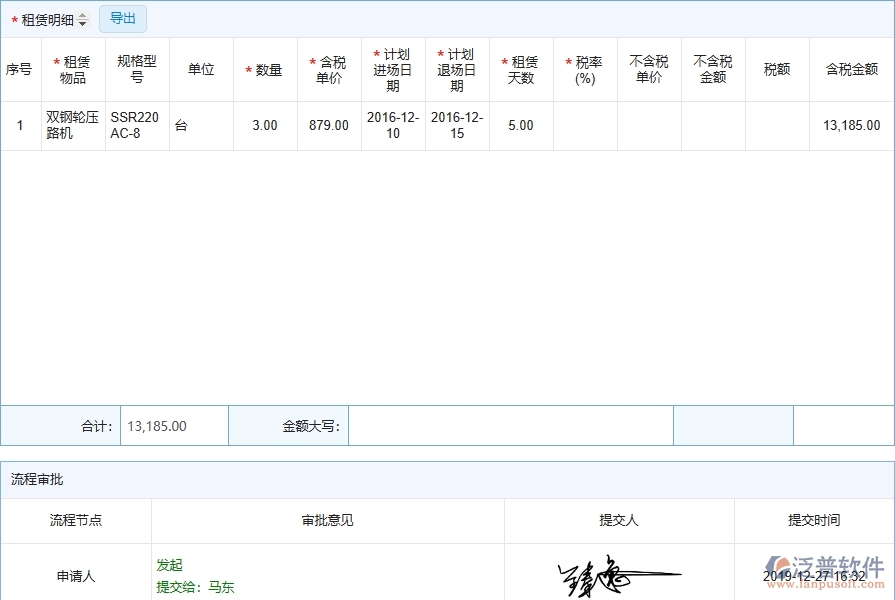Click the 导出 export button
Viewport: 895px width, 600px height.
coord(122,18)
